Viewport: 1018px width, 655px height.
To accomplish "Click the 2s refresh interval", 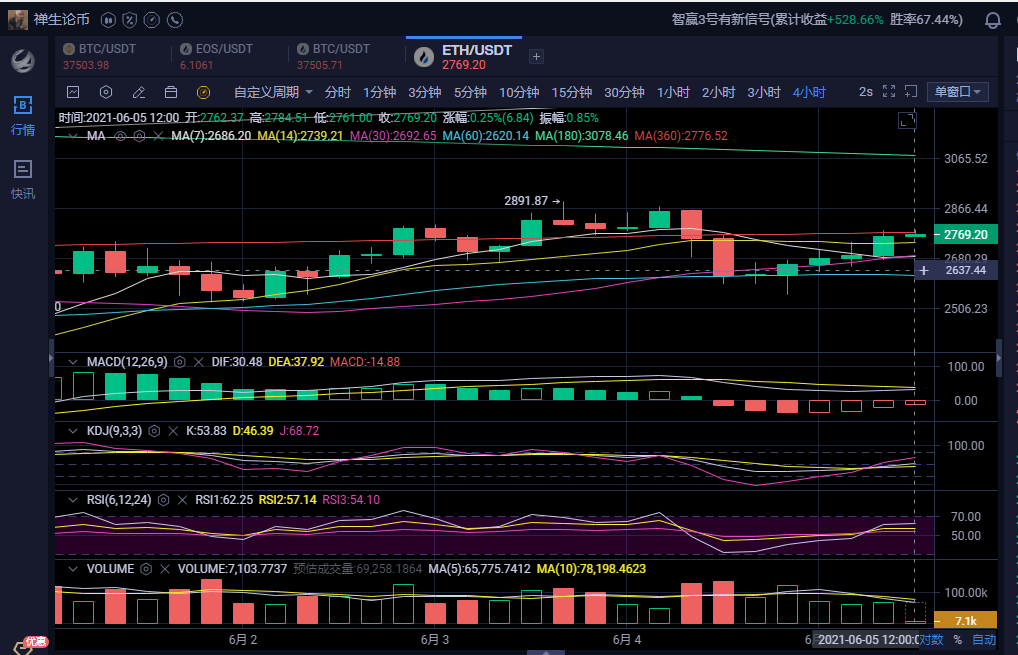I will click(x=866, y=92).
